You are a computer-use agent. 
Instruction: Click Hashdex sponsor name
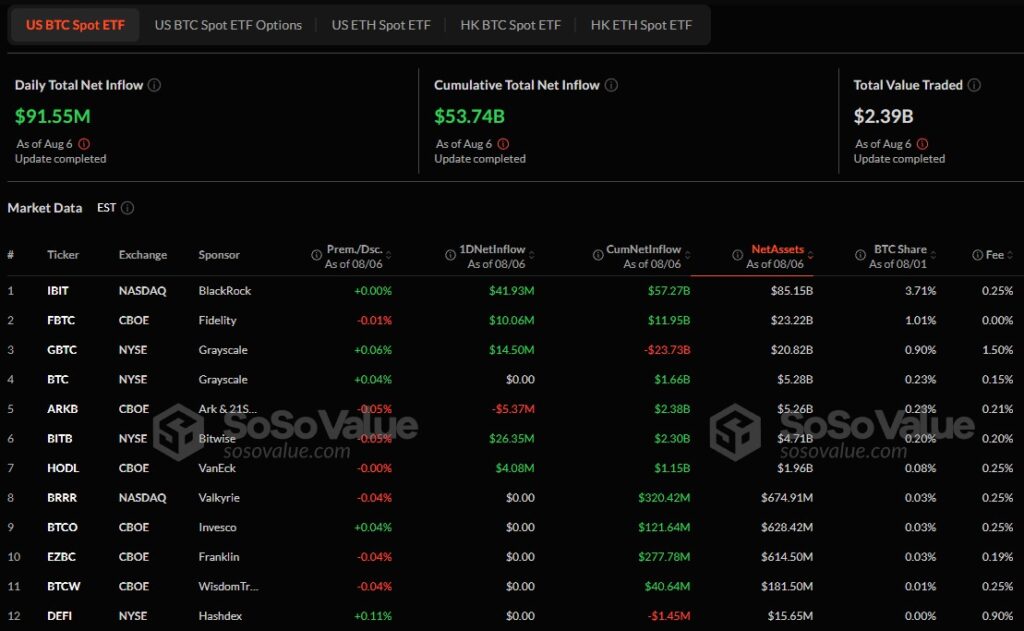pos(220,615)
